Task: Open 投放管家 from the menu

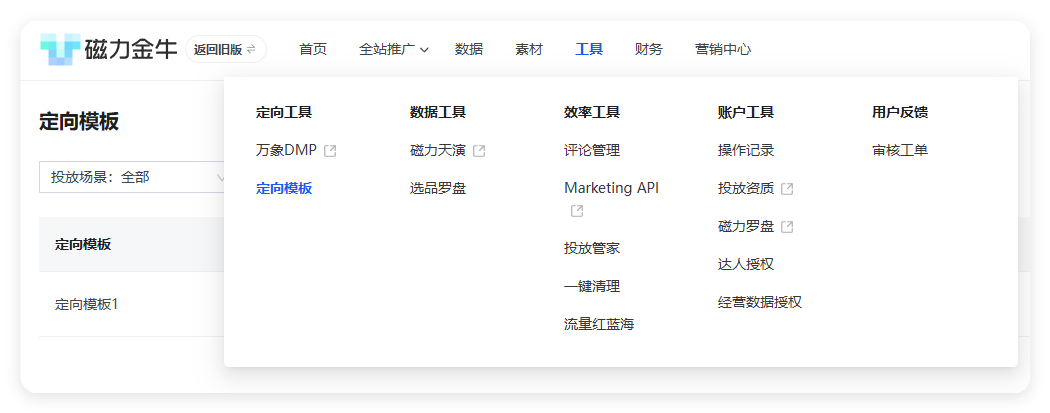Action: (x=592, y=248)
